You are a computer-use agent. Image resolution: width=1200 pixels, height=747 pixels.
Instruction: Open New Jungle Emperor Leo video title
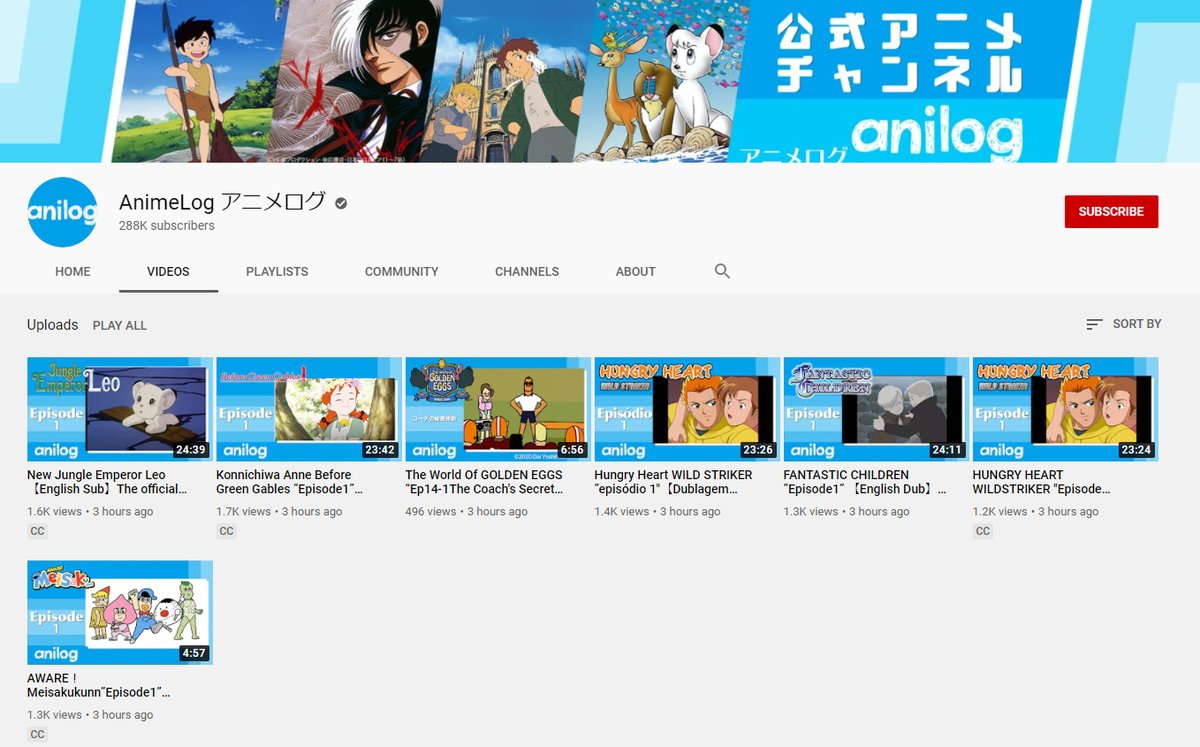tap(107, 482)
